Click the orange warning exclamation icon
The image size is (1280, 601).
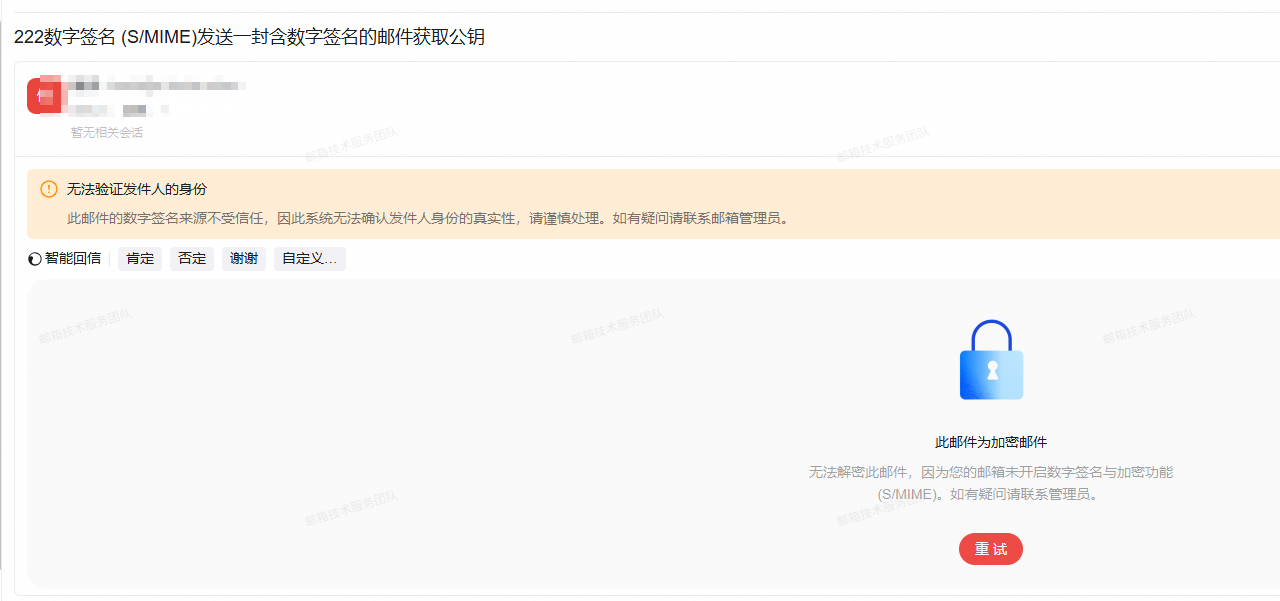click(49, 189)
